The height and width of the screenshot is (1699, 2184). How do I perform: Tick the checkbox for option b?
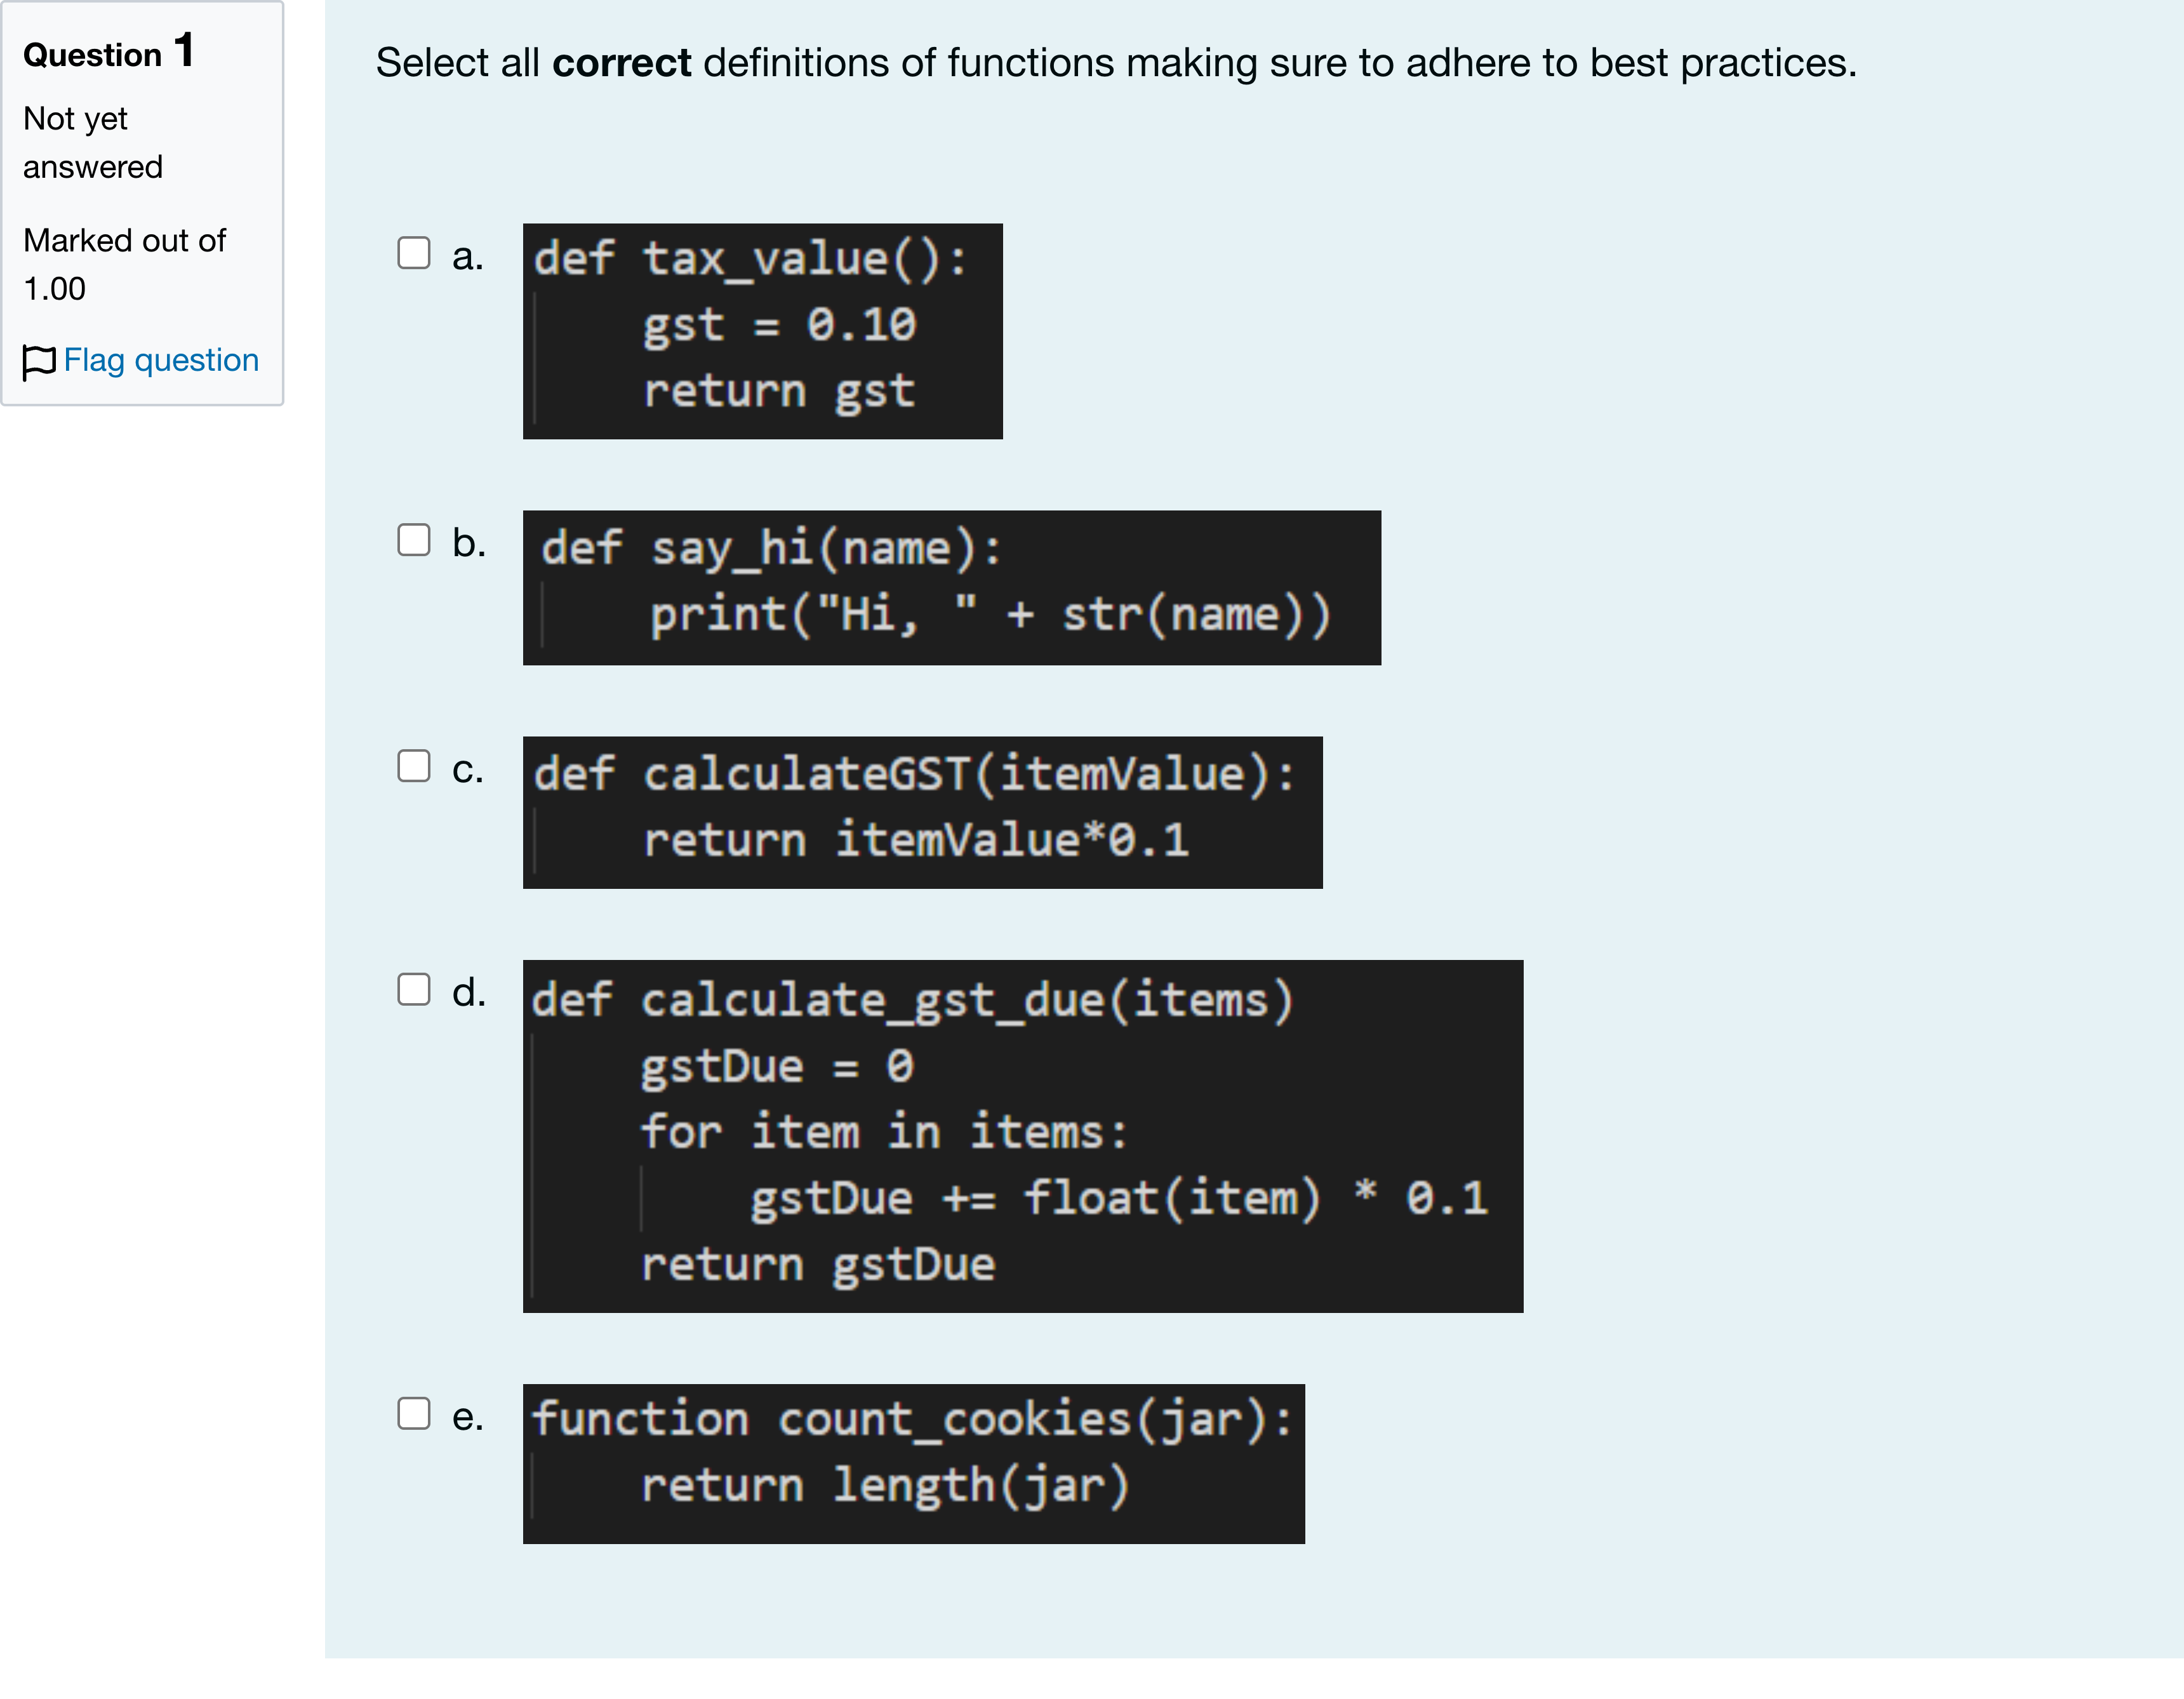point(414,540)
